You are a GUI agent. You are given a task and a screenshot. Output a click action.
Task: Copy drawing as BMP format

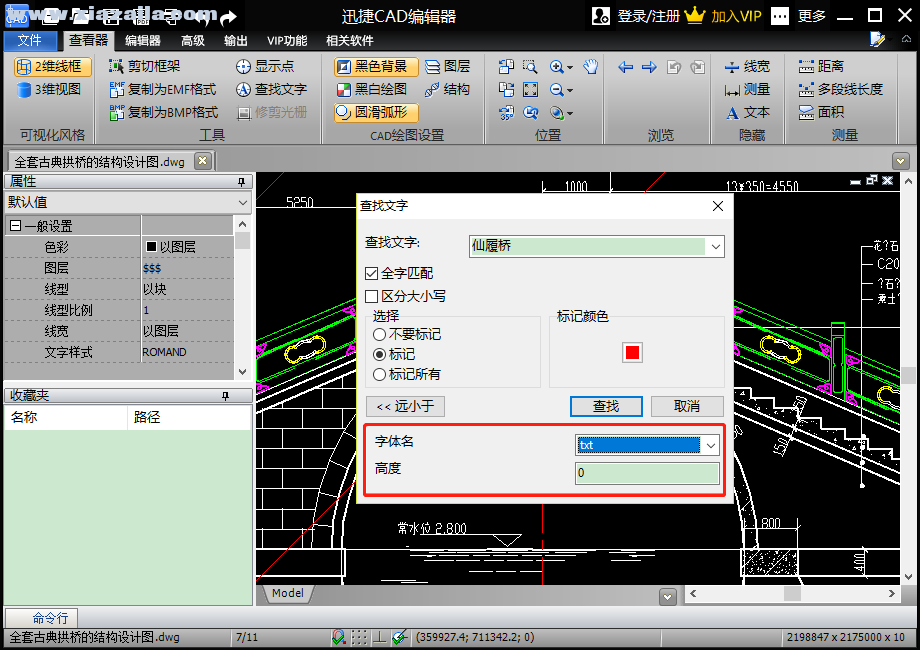coord(164,112)
